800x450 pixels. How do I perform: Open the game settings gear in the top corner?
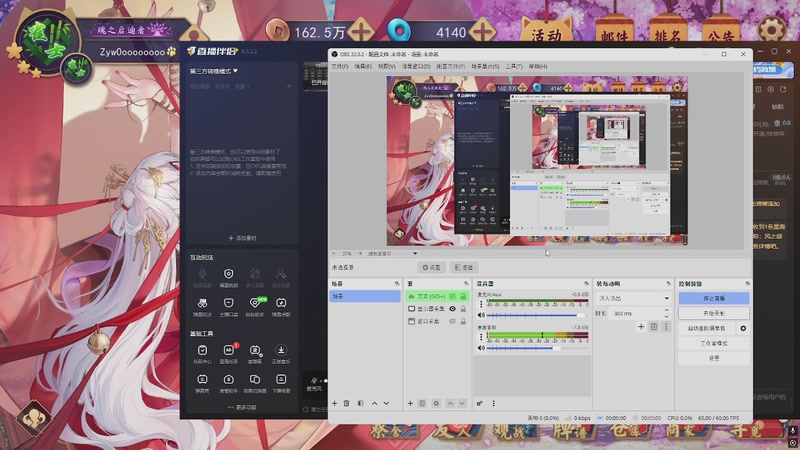(771, 29)
